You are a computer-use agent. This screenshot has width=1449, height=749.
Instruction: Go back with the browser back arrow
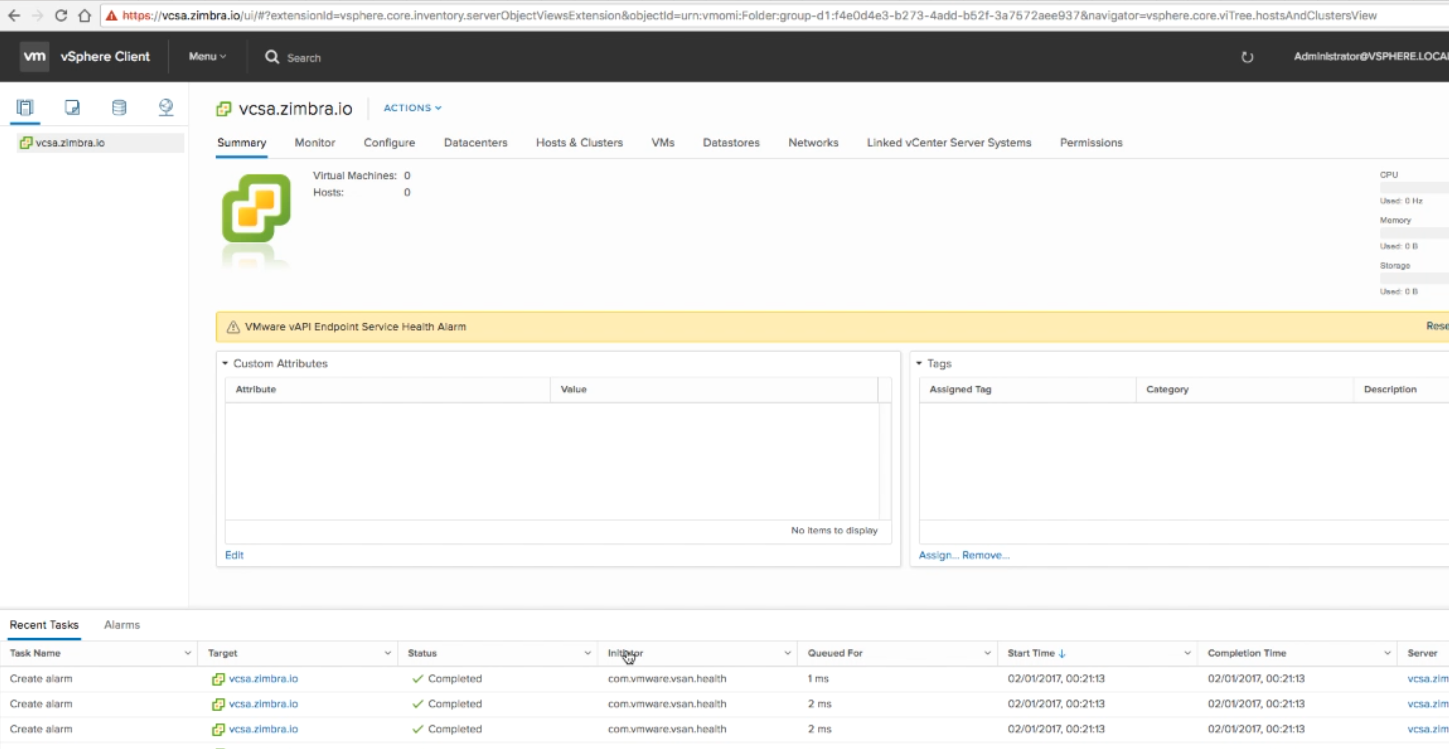point(14,16)
